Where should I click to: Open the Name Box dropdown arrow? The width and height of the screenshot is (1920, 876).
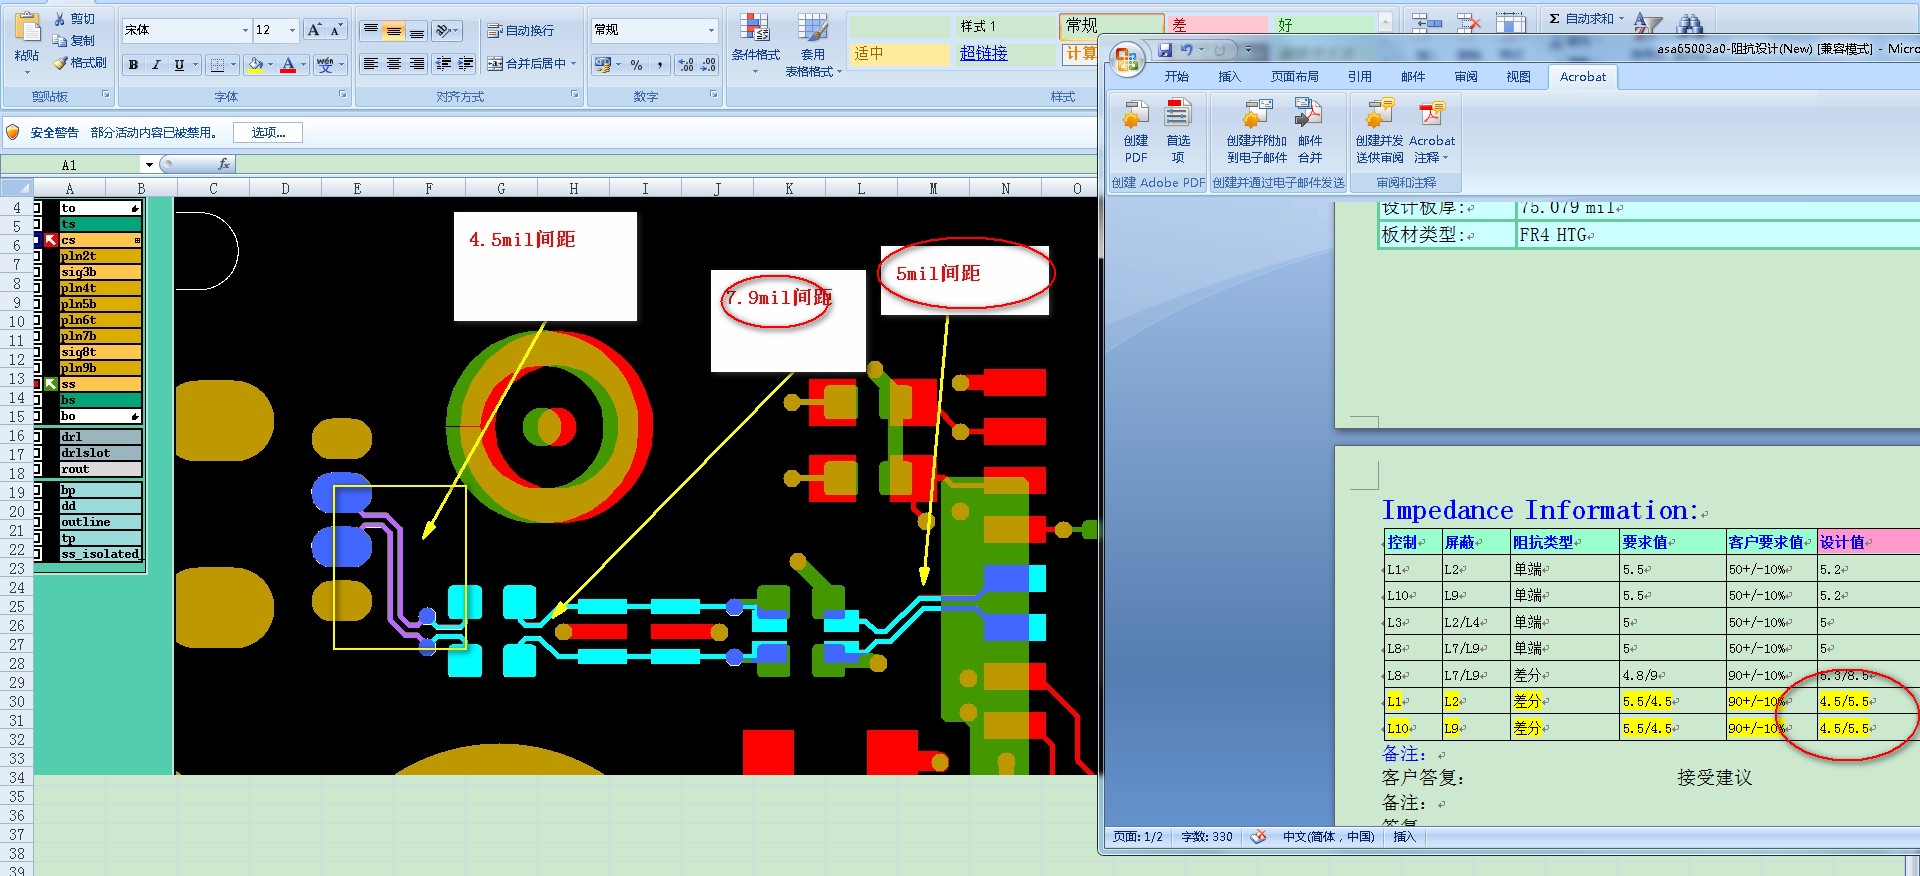[149, 165]
